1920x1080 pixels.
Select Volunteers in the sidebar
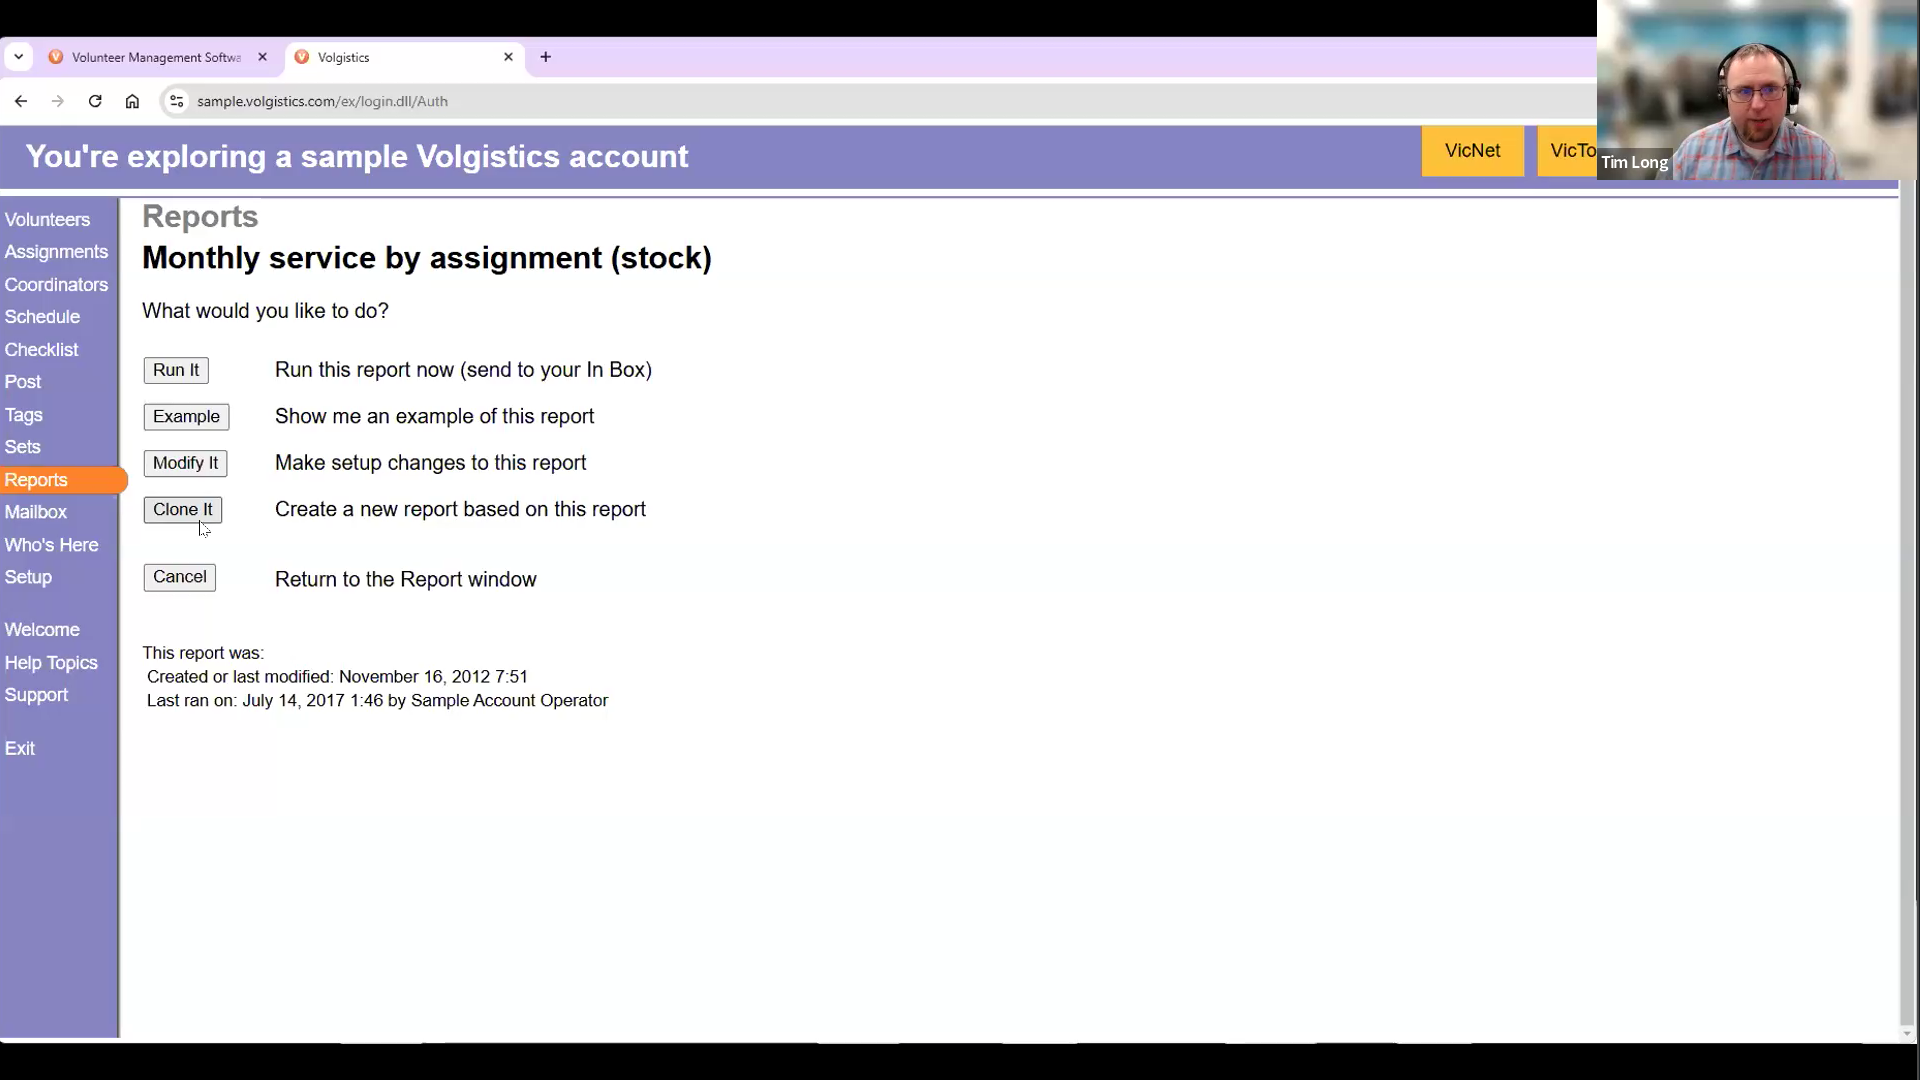pyautogui.click(x=47, y=220)
